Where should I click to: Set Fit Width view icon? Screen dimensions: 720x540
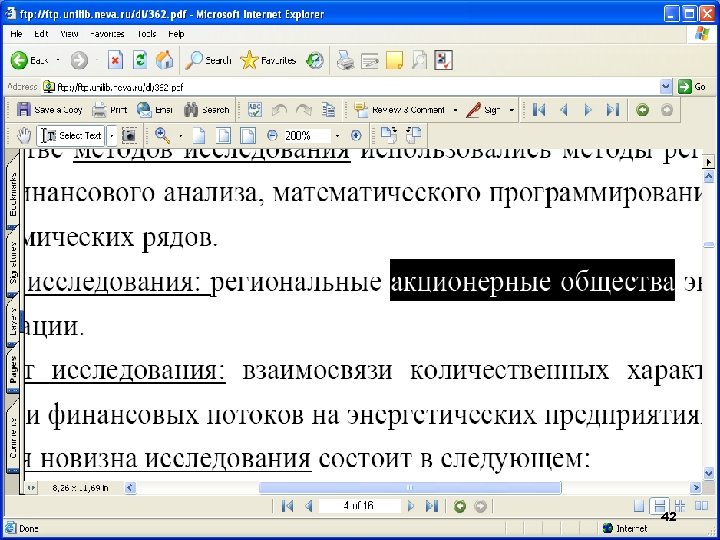click(248, 135)
